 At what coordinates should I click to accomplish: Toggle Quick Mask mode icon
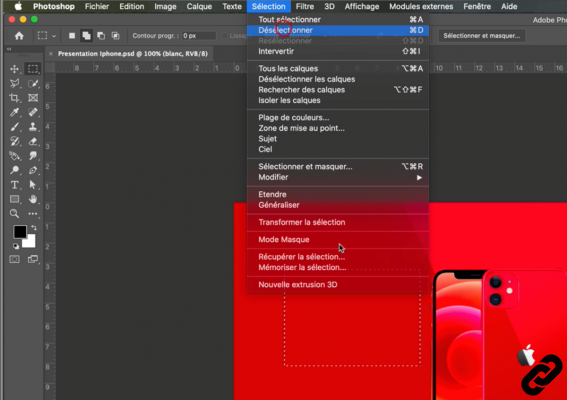pos(14,259)
